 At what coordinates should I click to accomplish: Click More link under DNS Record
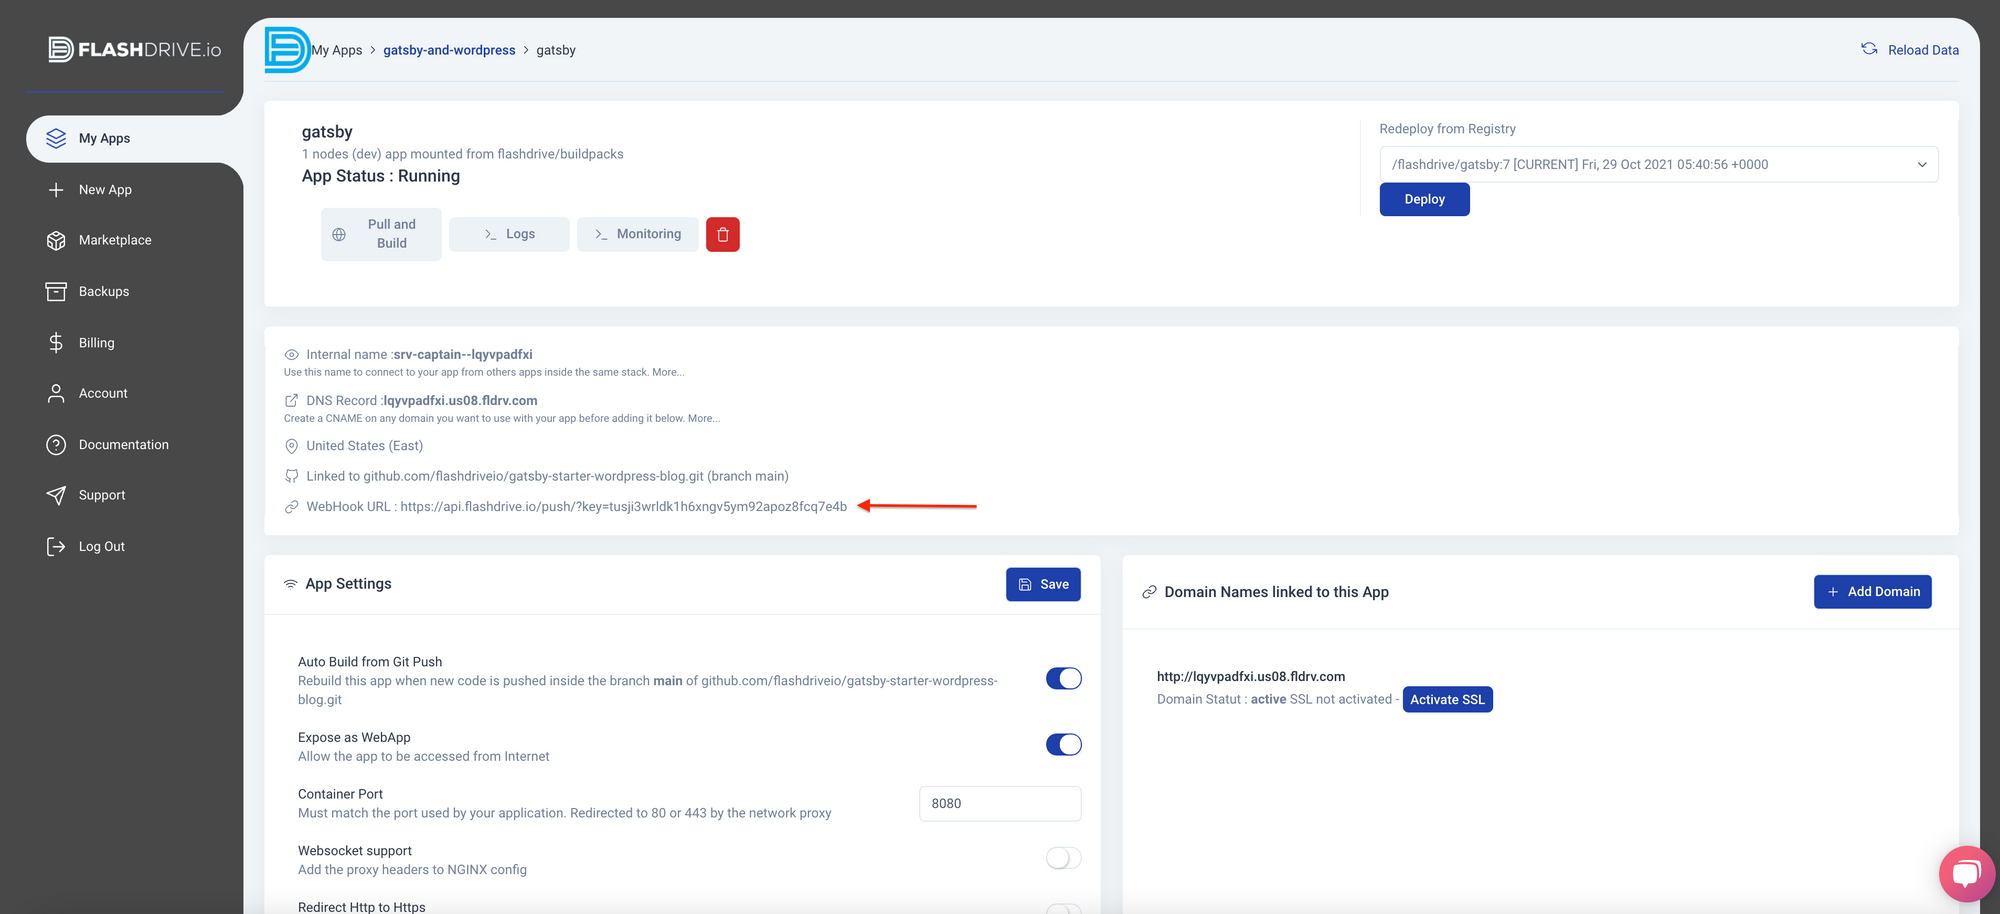pyautogui.click(x=704, y=419)
